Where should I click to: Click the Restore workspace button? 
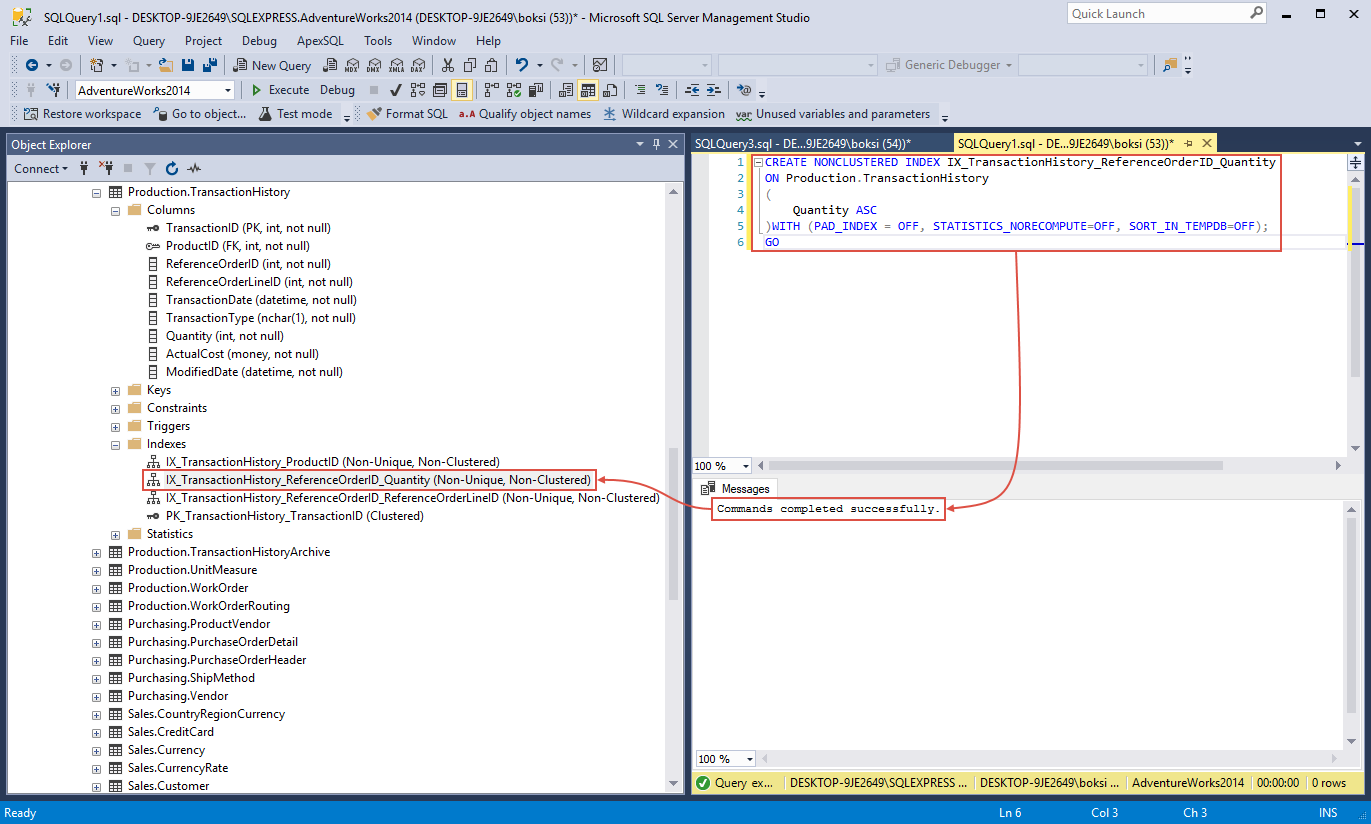(x=82, y=114)
